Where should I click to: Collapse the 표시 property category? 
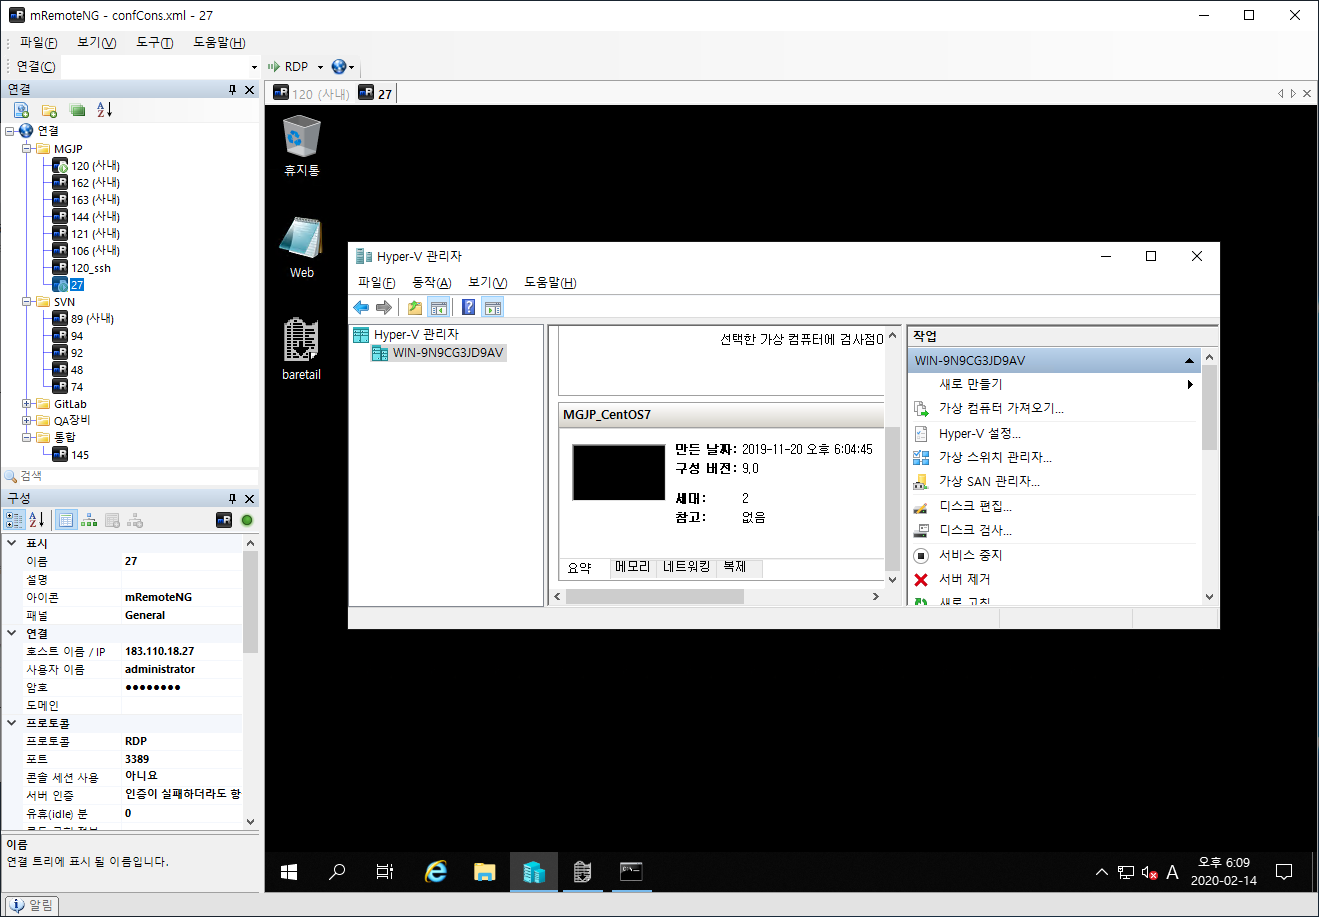coord(12,543)
